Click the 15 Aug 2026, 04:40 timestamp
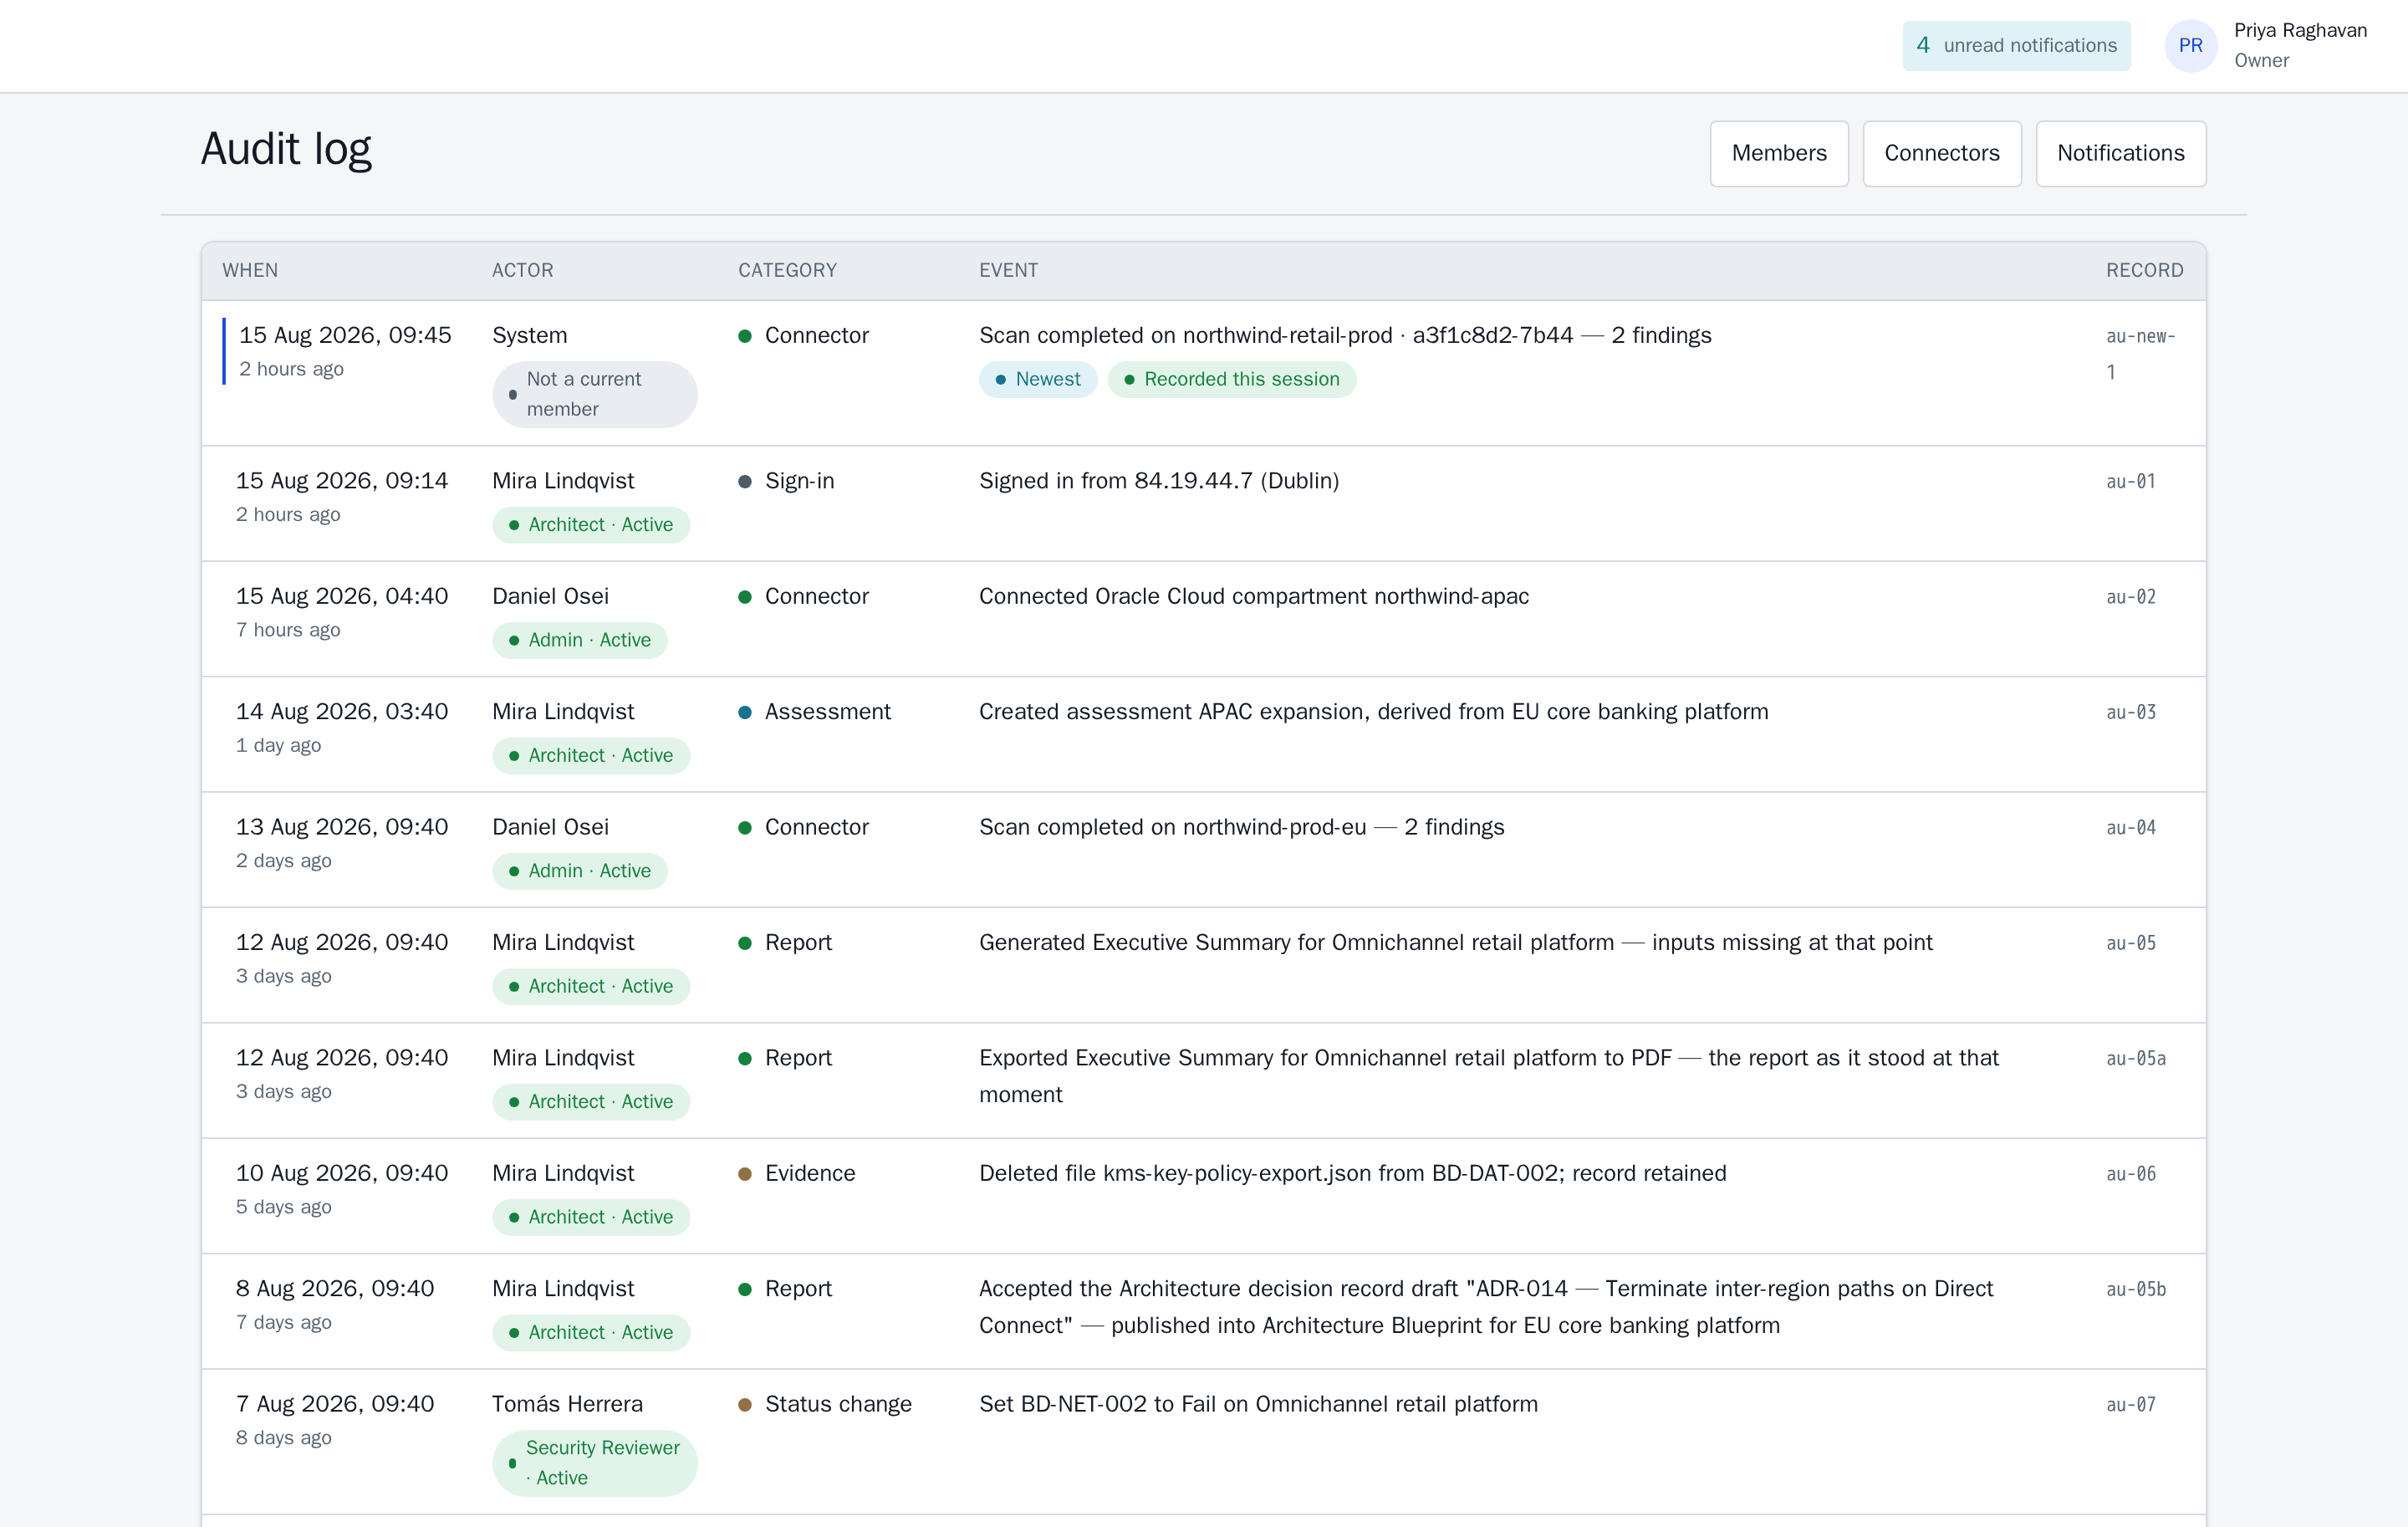Screen dimensions: 2408x1527 (x=342, y=596)
